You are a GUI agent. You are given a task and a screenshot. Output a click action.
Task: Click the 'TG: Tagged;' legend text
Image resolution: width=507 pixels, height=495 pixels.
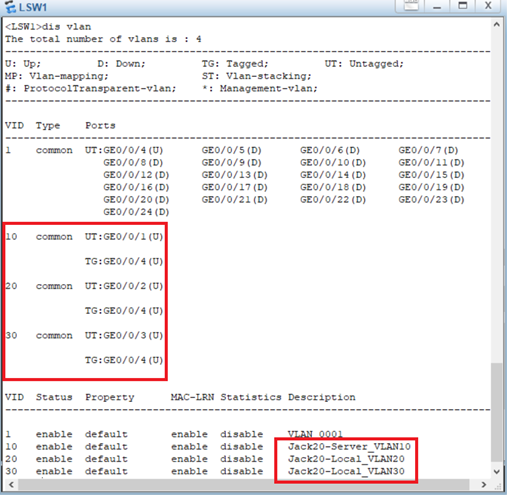(235, 64)
